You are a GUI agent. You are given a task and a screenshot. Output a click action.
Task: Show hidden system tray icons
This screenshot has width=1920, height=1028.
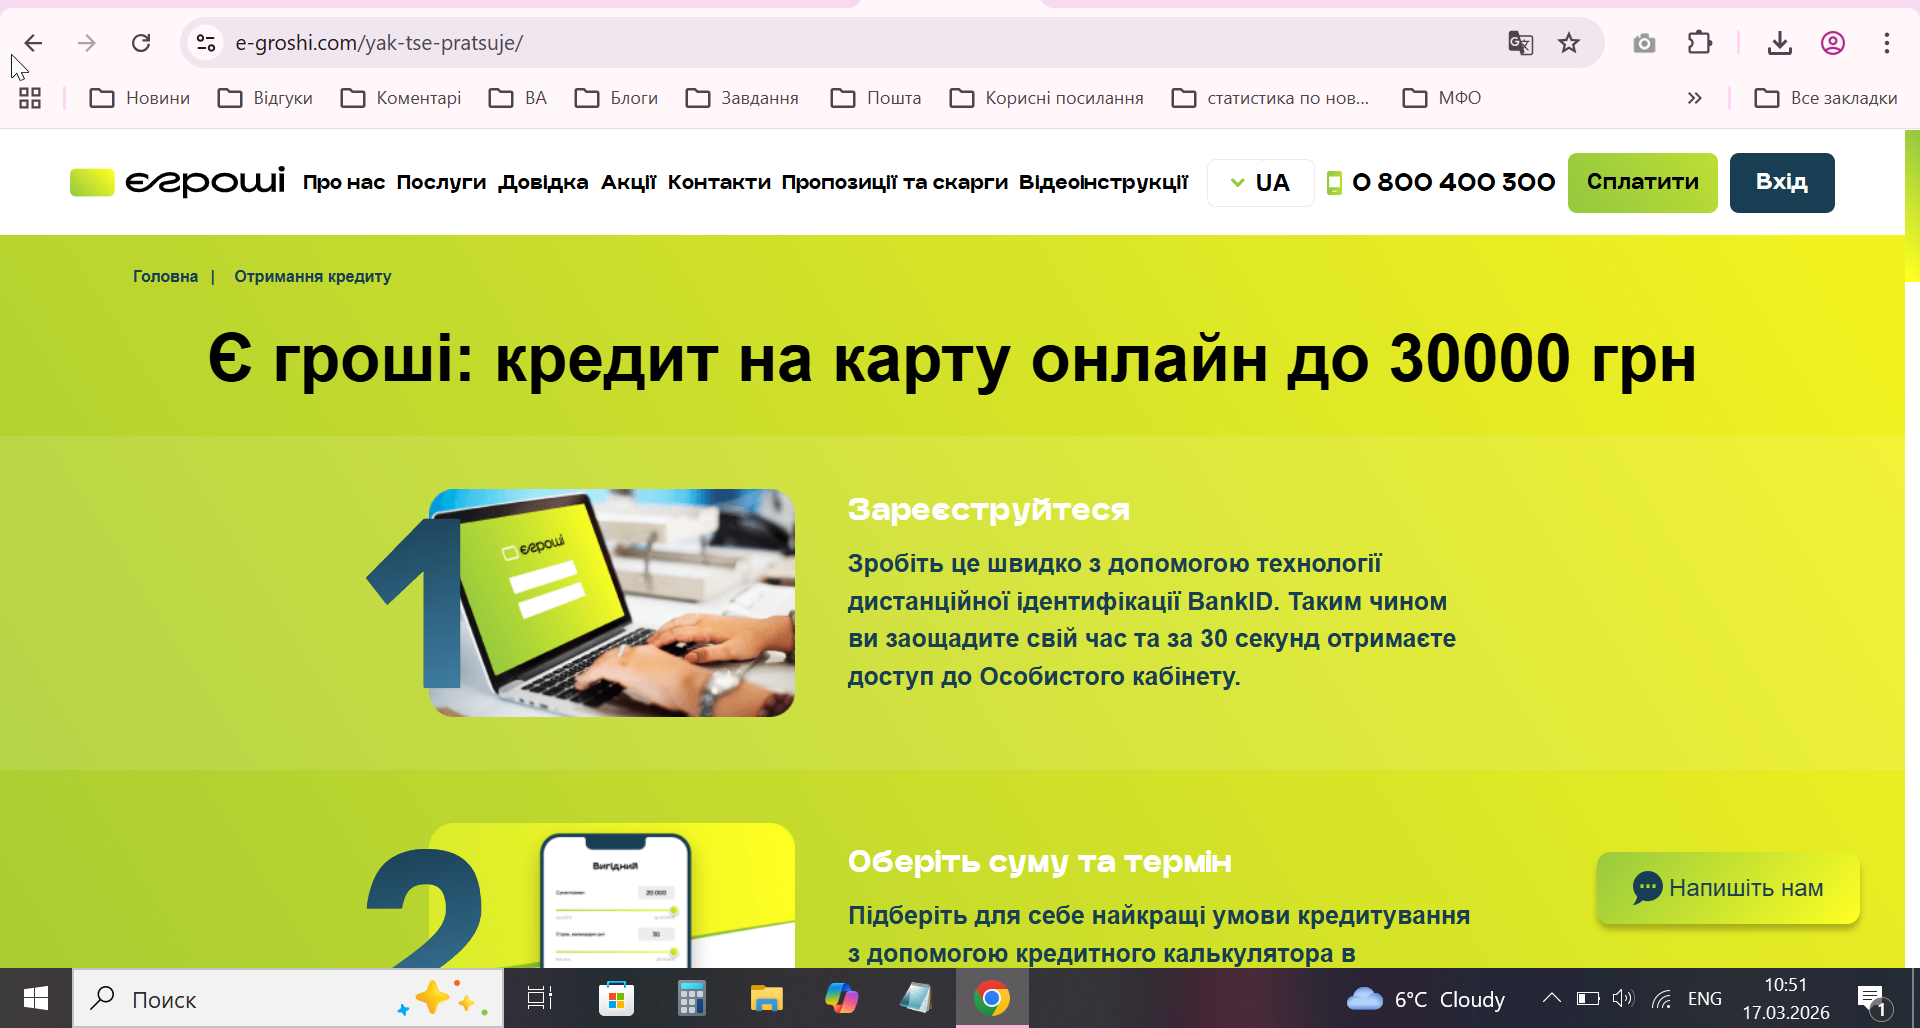1551,998
